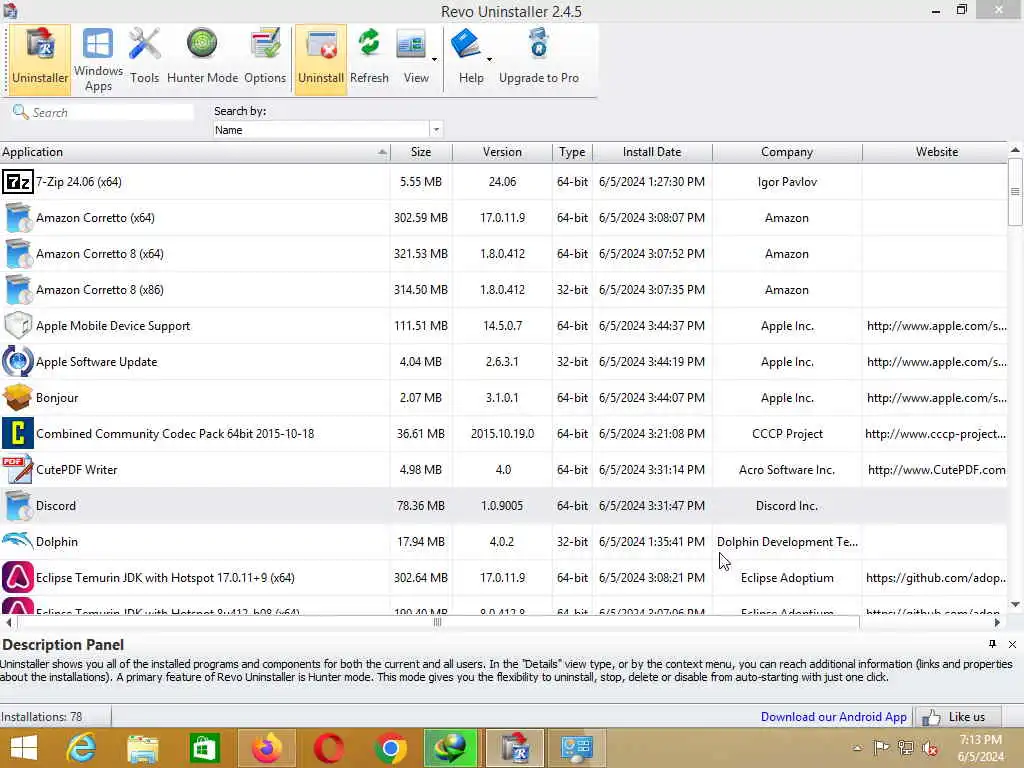This screenshot has width=1024, height=768.
Task: Activate Hunter Mode
Action: point(202,59)
